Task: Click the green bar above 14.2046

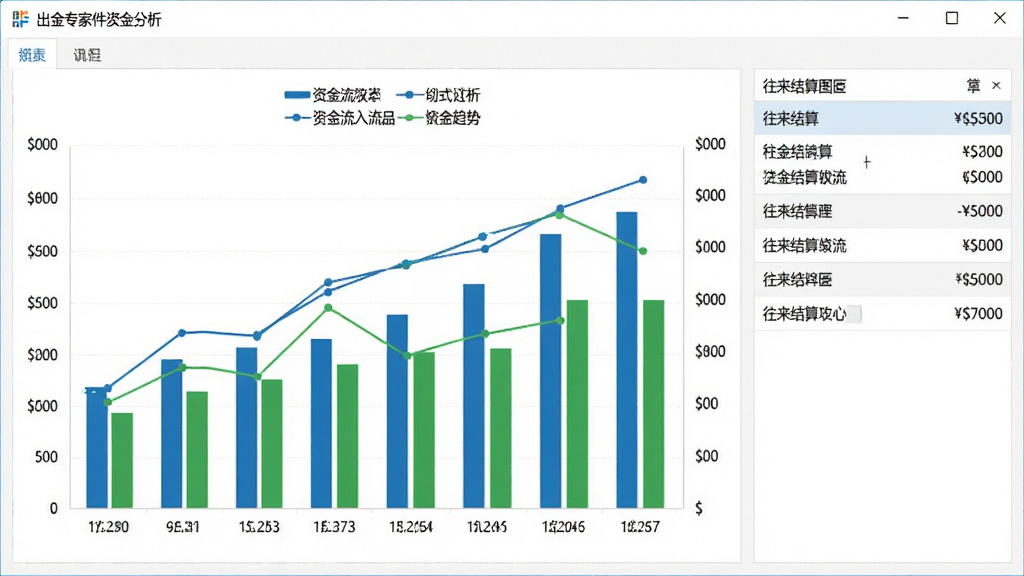Action: (x=577, y=404)
